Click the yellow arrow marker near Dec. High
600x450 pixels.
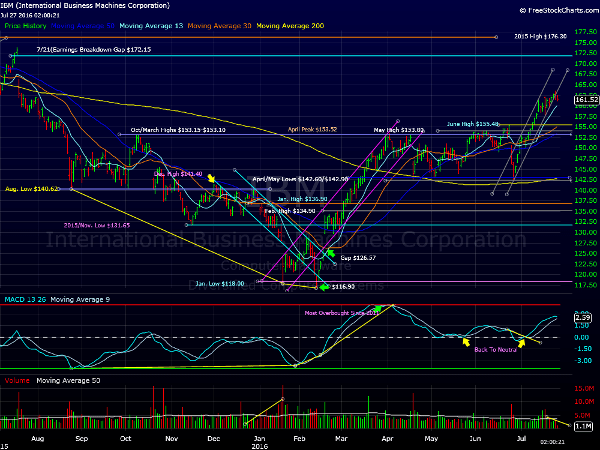pyautogui.click(x=211, y=178)
